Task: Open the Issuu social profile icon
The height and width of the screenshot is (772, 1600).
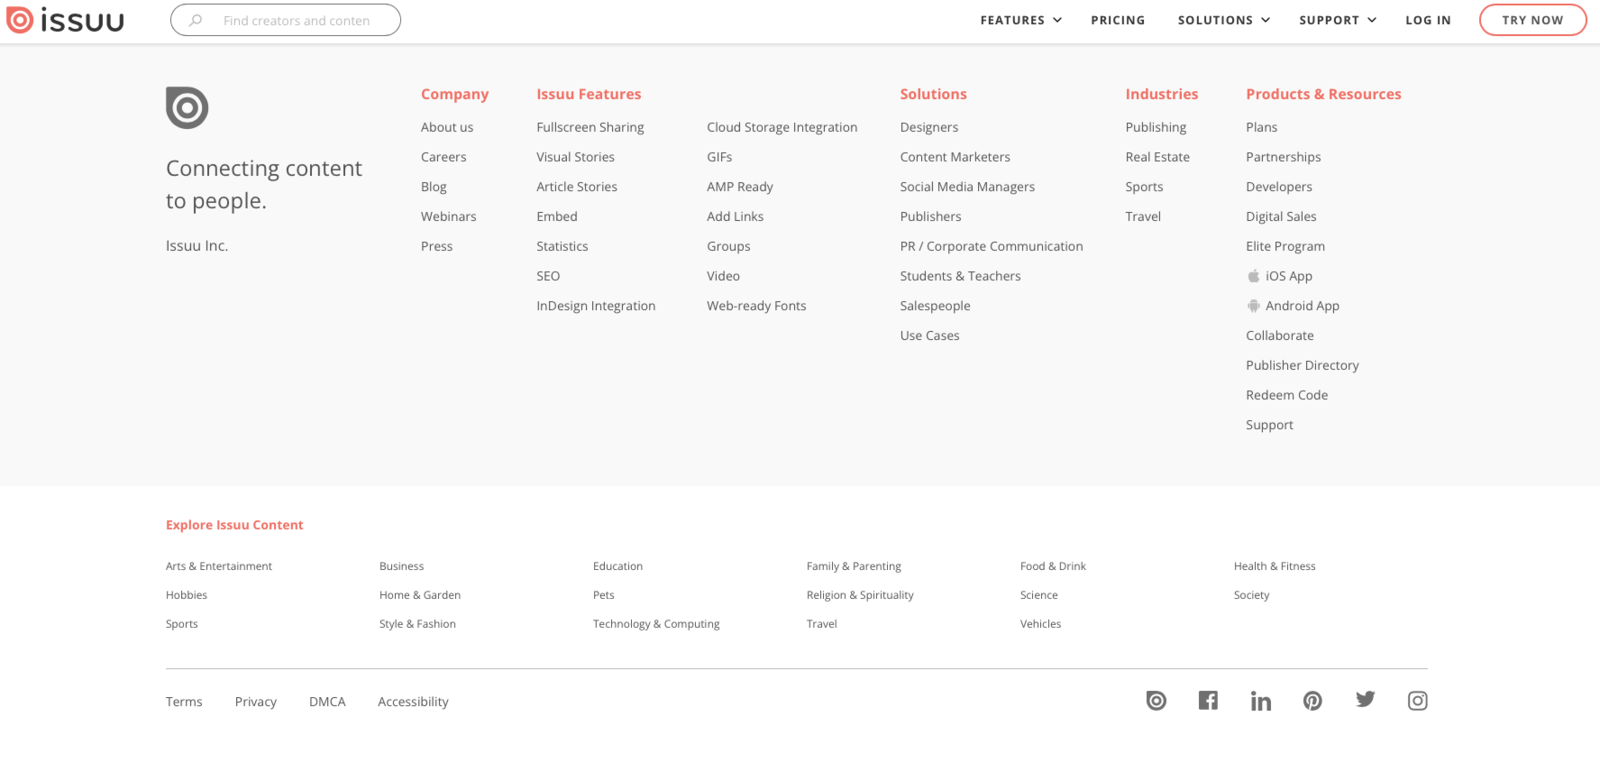Action: [x=1156, y=701]
